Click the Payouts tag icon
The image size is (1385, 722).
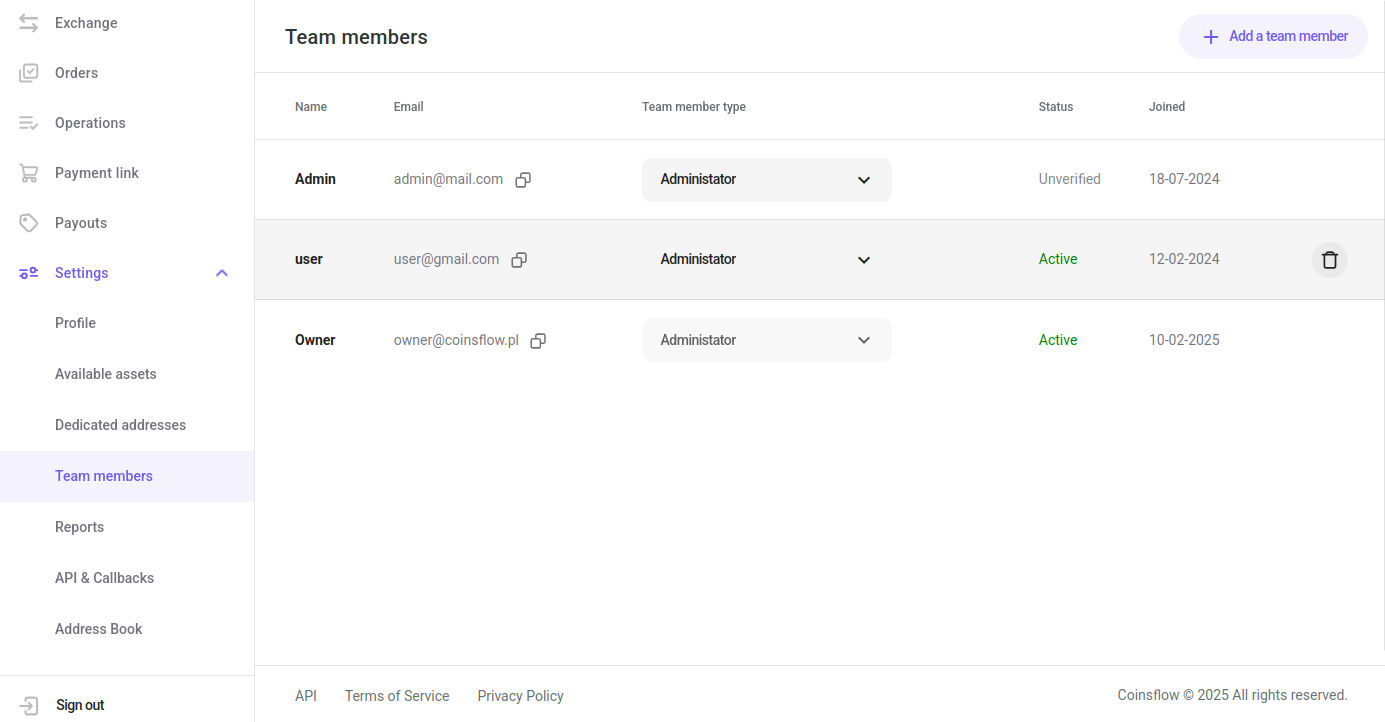click(29, 223)
